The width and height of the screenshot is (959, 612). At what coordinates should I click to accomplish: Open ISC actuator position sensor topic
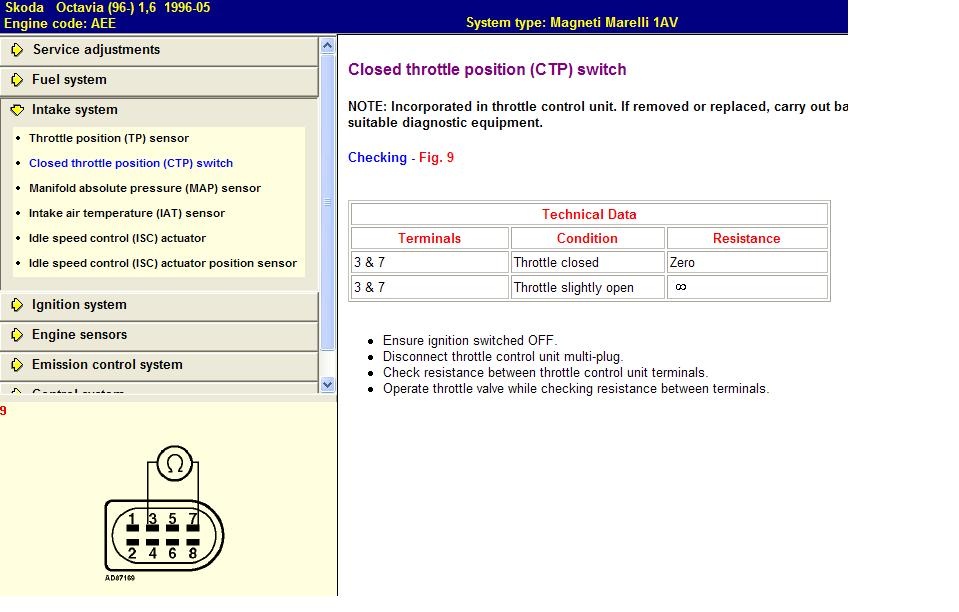coord(163,264)
